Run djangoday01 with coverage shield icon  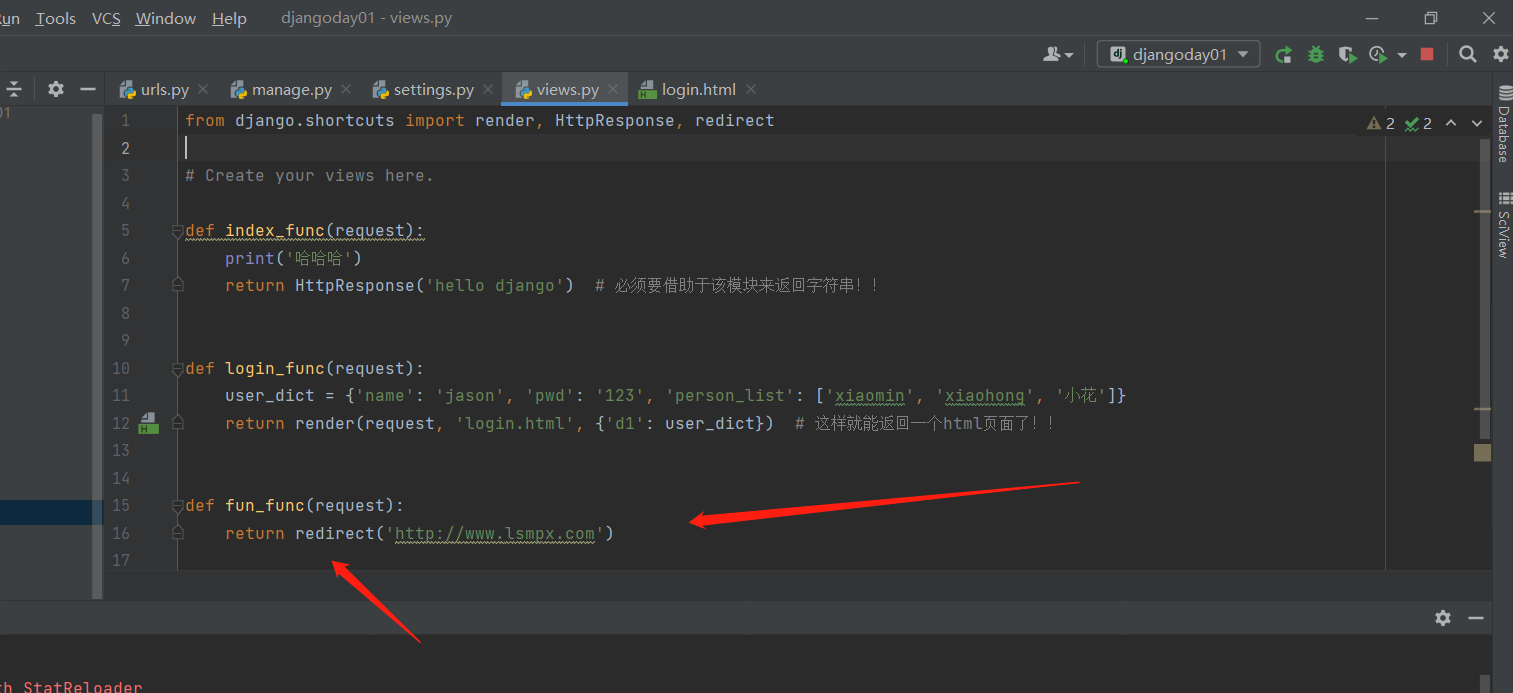1347,55
